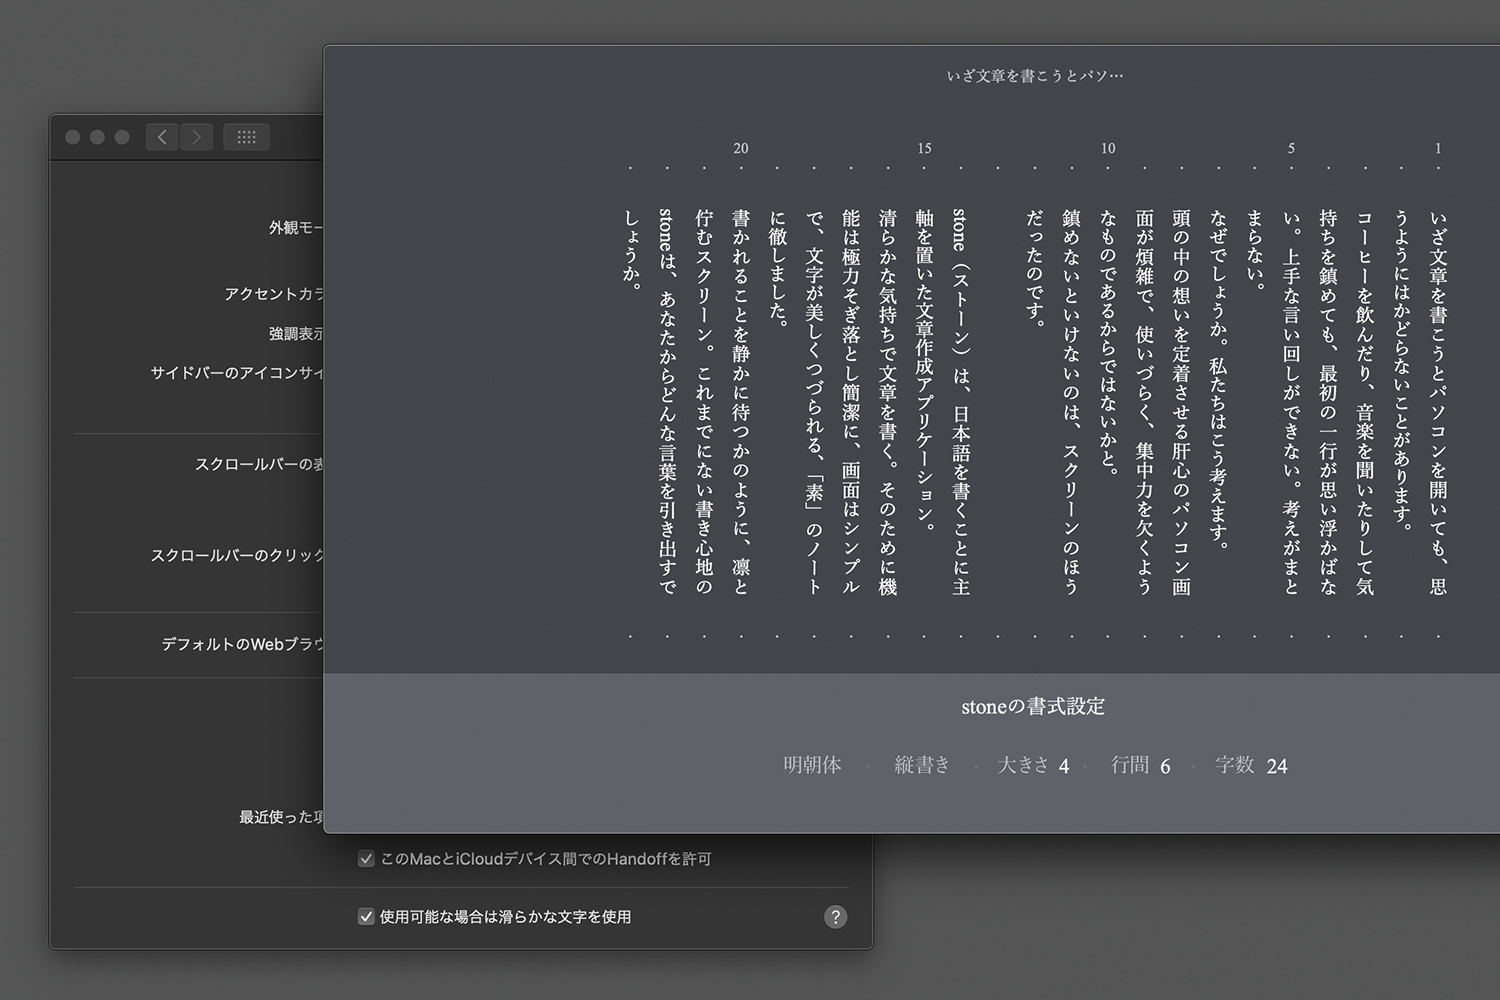
Task: Select line number 10 marker
Action: (1107, 149)
